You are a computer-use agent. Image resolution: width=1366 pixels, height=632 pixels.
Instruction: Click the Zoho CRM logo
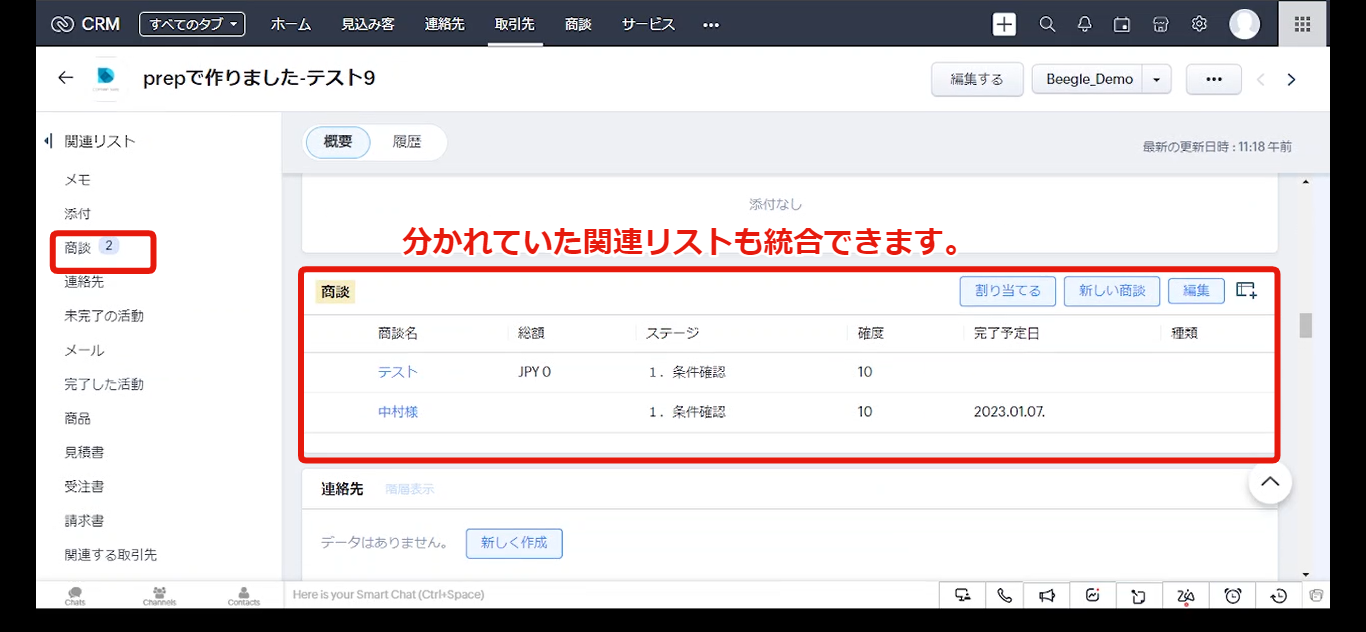point(85,24)
